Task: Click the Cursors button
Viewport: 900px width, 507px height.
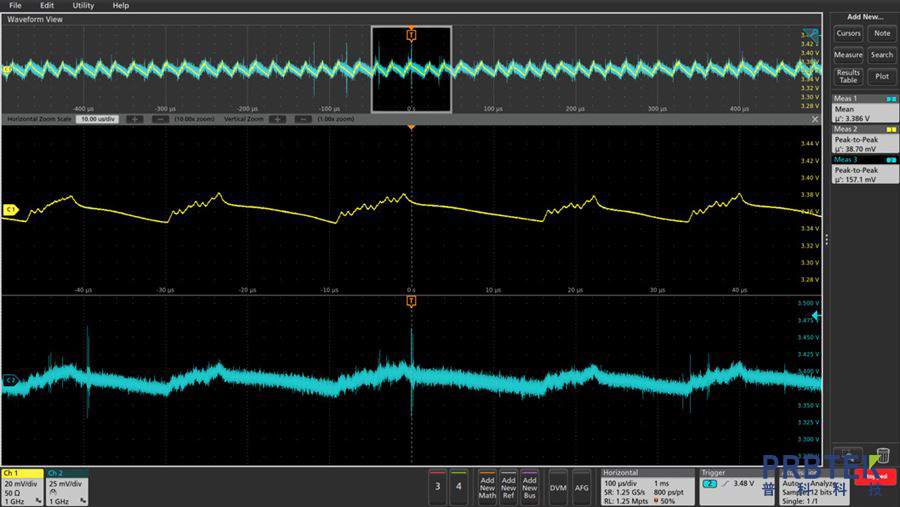Action: (848, 33)
